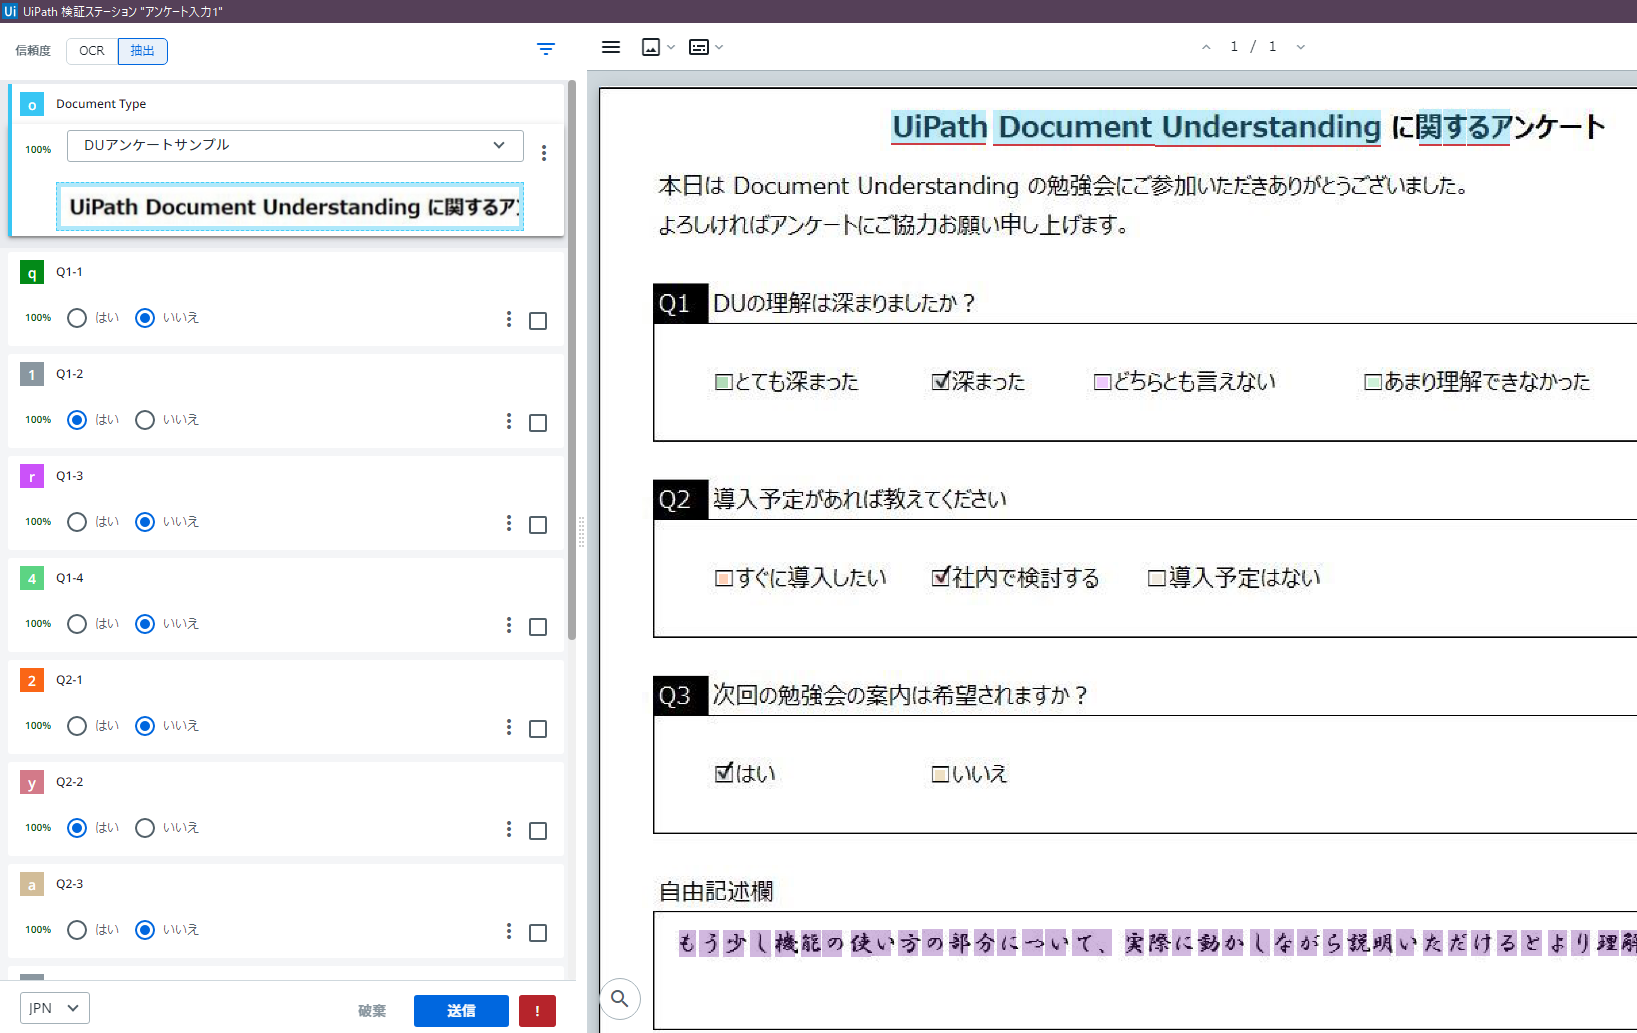
Task: Click the 破棄 discard button
Action: [x=372, y=1011]
